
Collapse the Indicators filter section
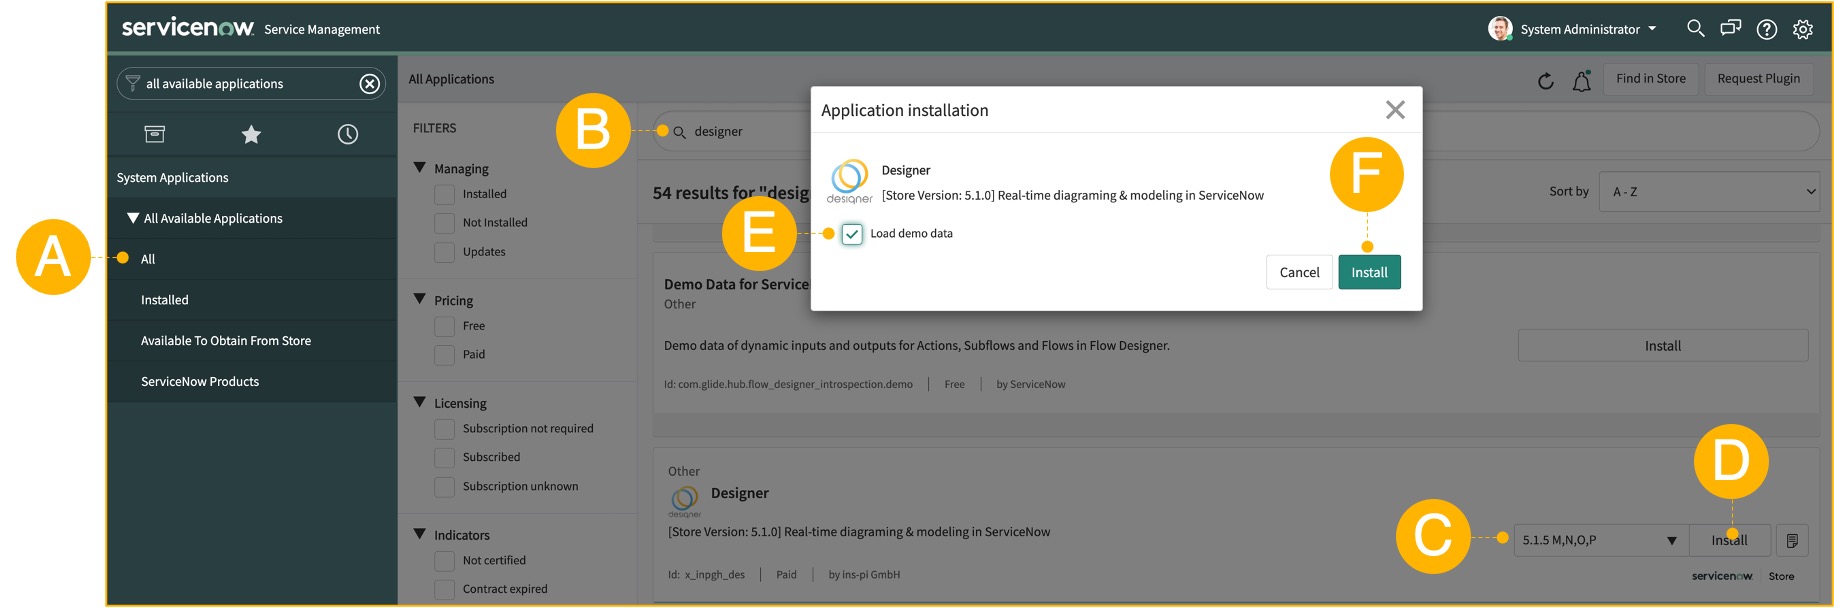pos(420,534)
